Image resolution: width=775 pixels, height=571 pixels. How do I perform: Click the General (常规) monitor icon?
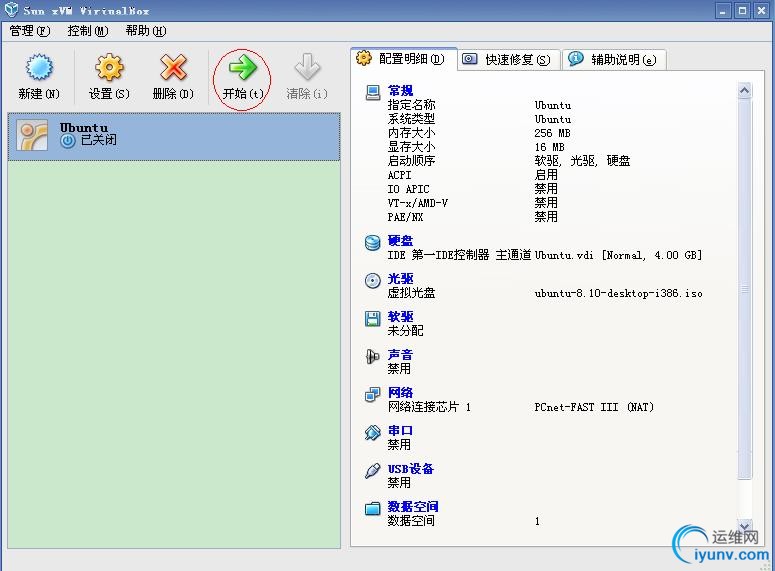coord(373,92)
